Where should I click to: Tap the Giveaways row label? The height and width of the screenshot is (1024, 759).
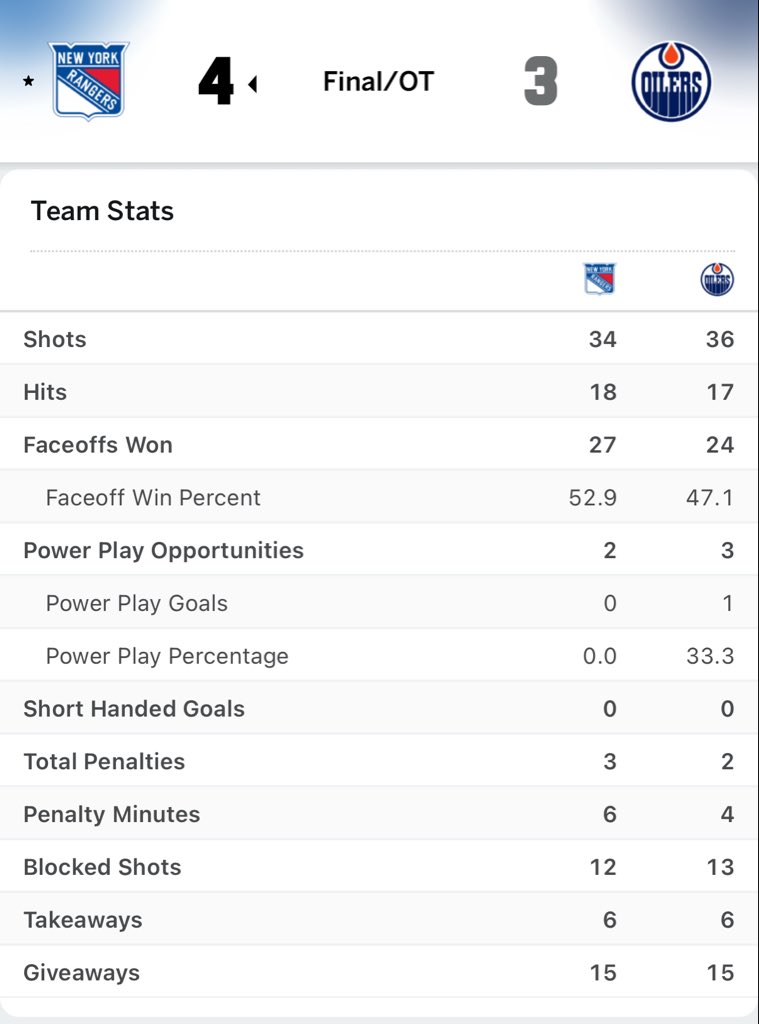click(81, 973)
